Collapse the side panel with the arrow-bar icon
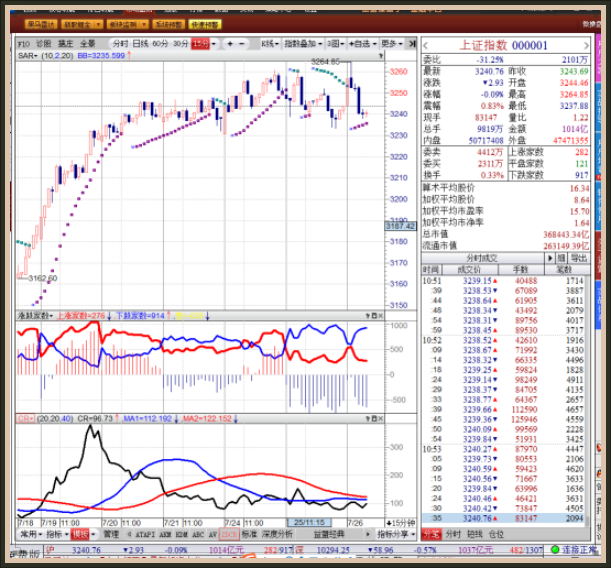Image resolution: width=611 pixels, height=568 pixels. (x=412, y=44)
